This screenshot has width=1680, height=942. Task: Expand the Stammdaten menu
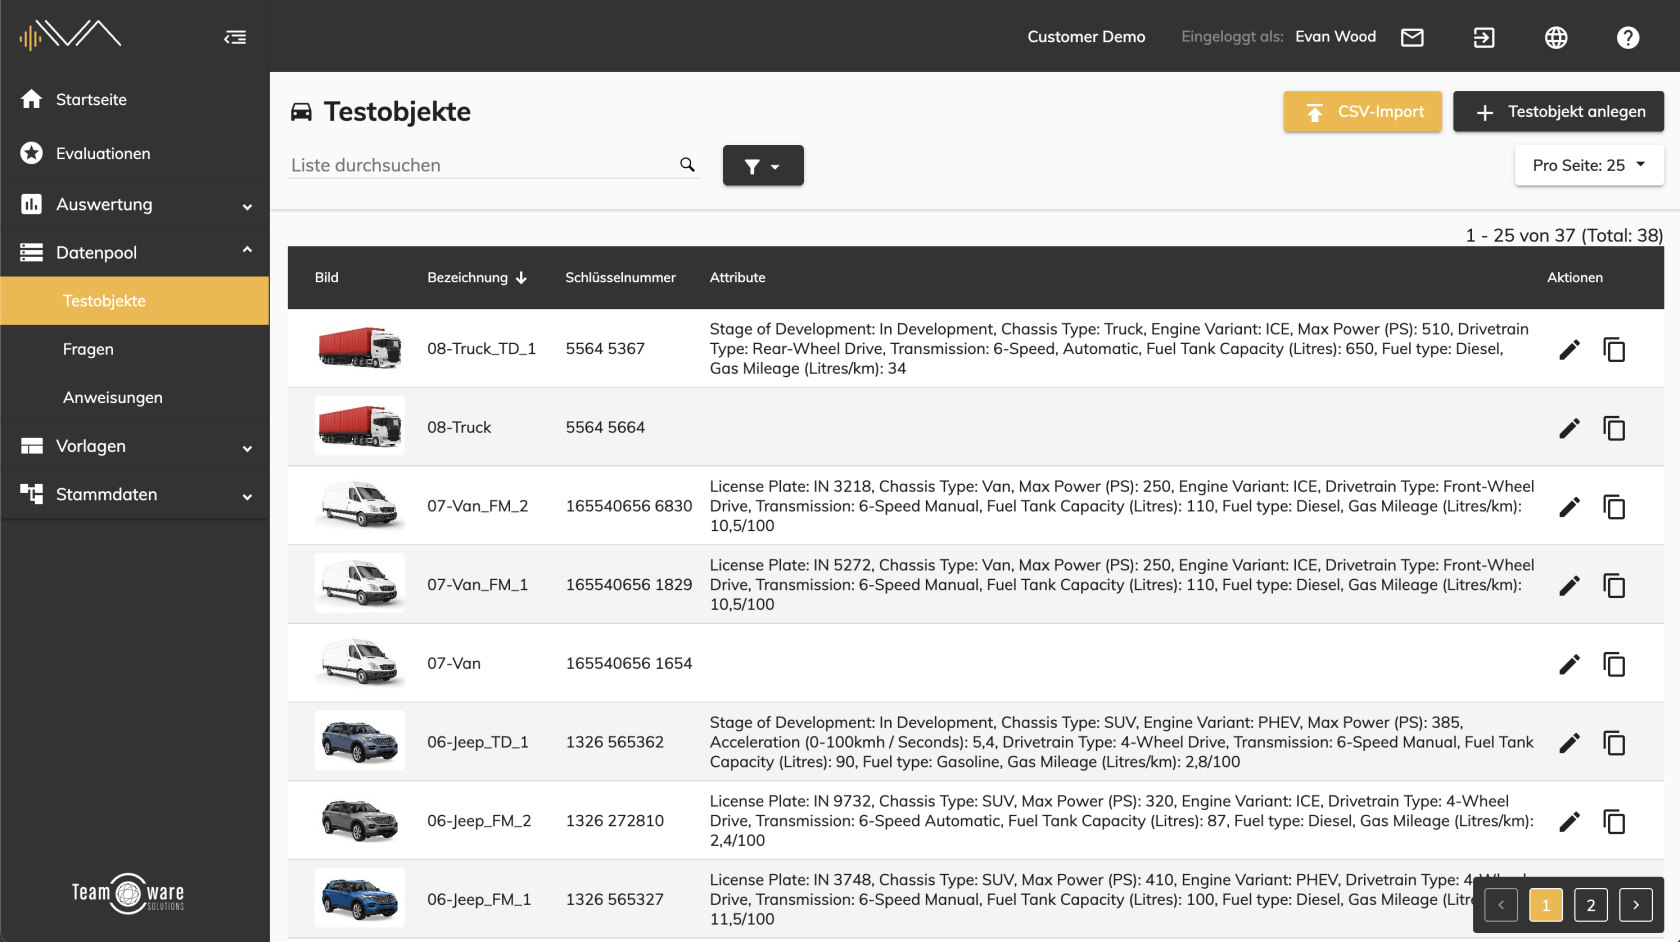click(135, 494)
